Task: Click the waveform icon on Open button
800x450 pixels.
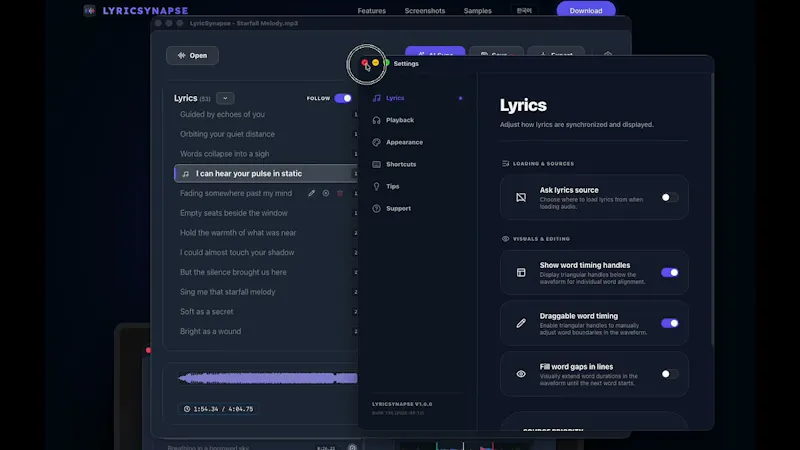Action: (181, 55)
